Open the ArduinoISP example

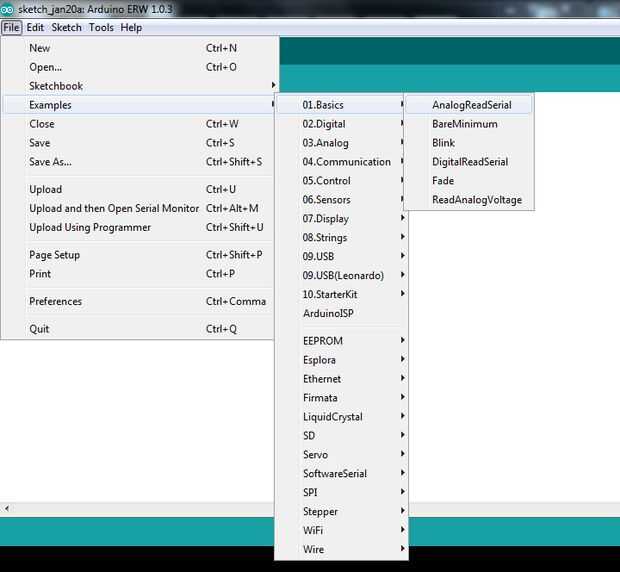pyautogui.click(x=341, y=313)
